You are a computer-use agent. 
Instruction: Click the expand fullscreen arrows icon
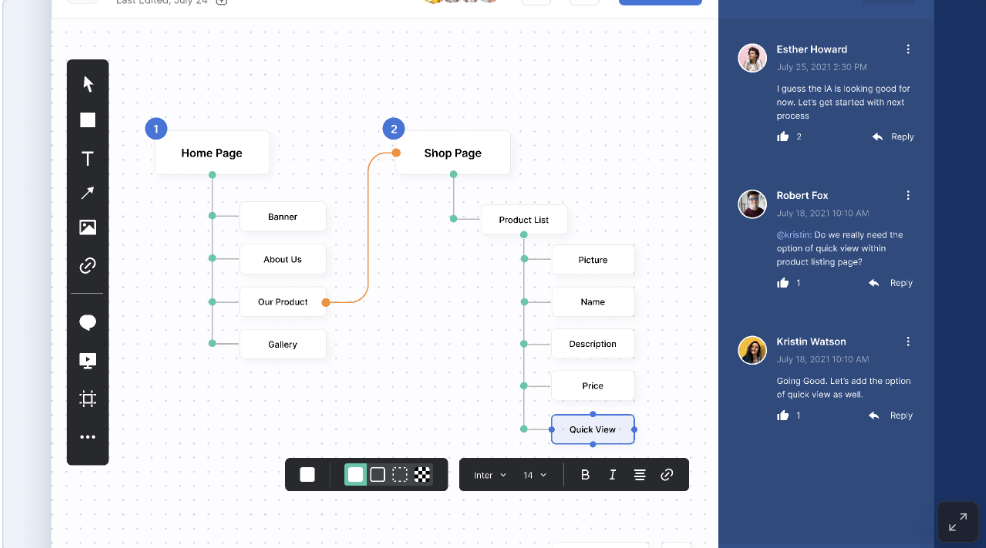(958, 522)
